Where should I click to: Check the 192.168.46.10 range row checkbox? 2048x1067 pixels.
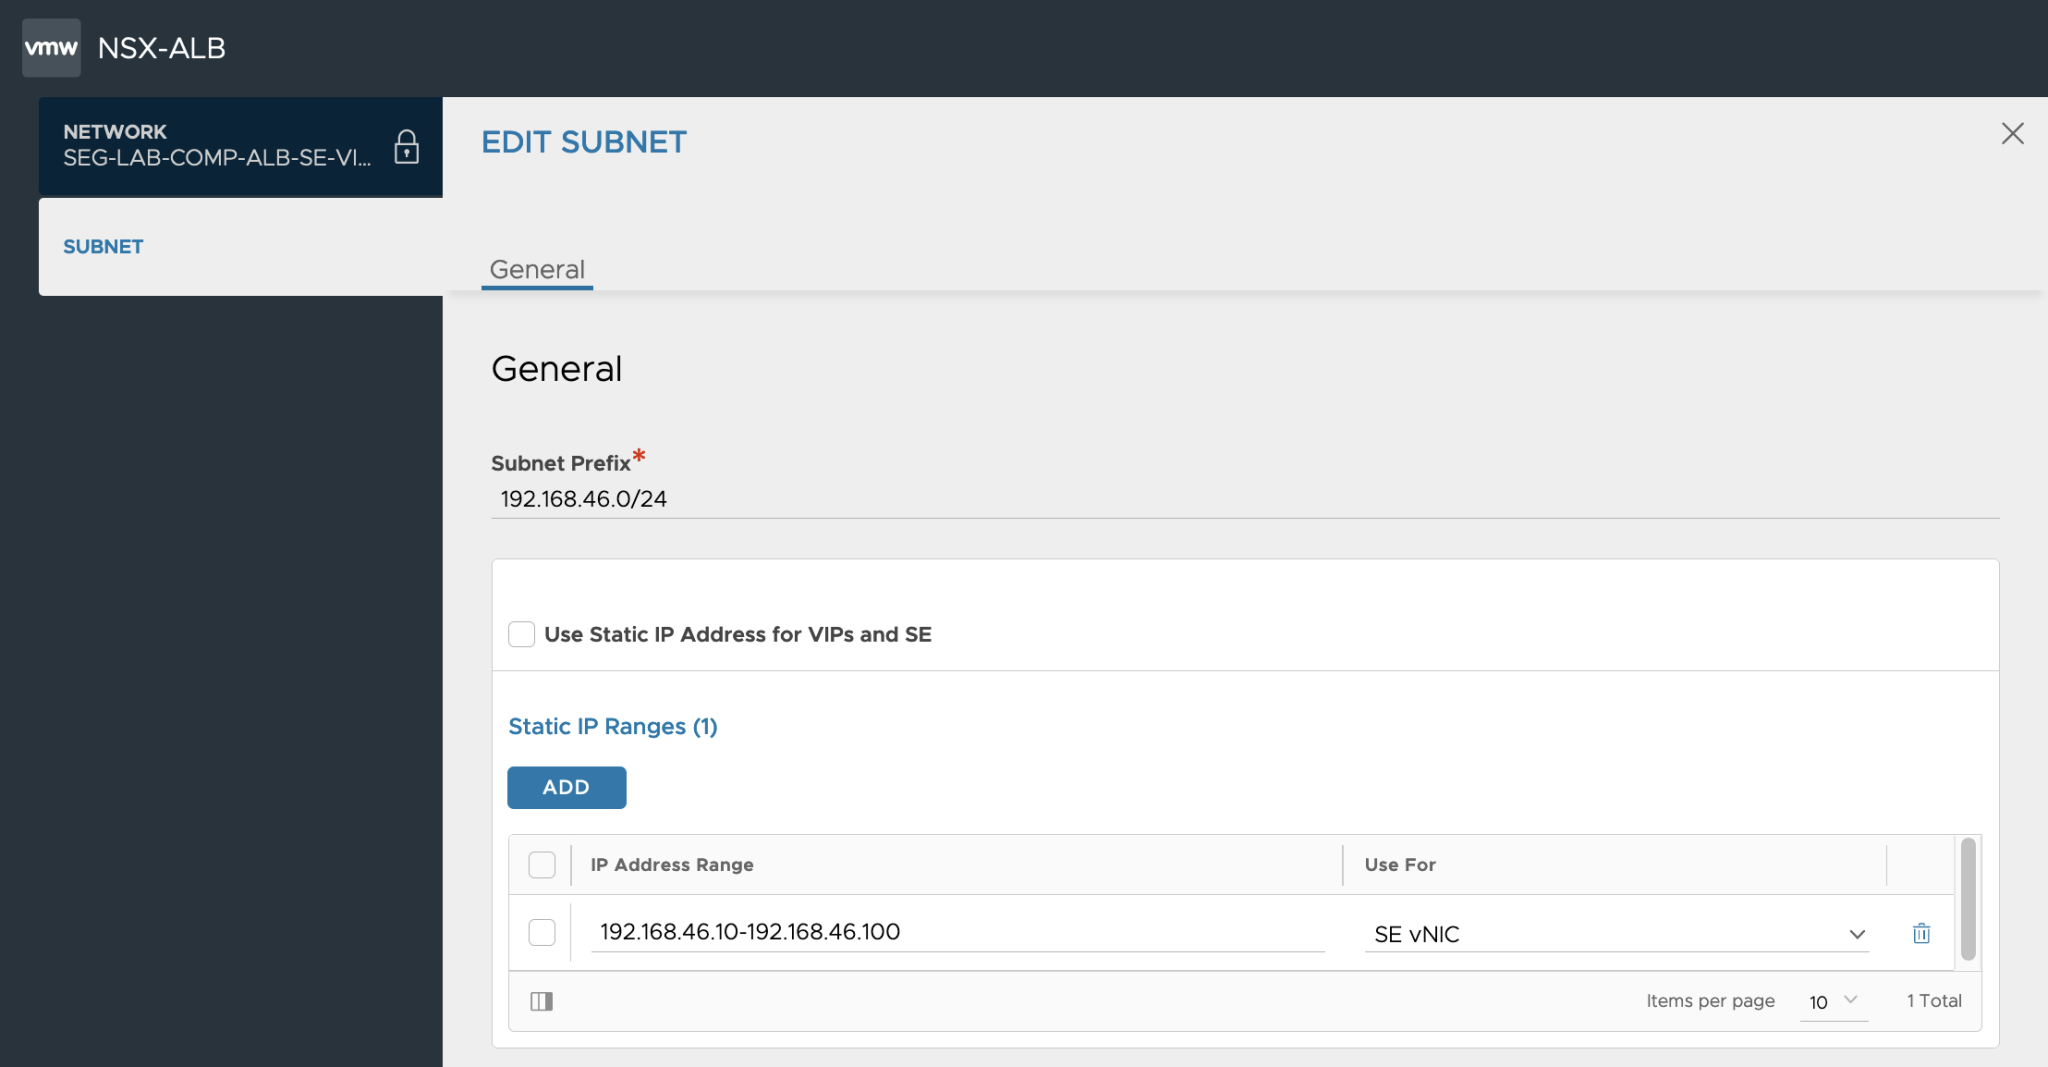pos(541,932)
